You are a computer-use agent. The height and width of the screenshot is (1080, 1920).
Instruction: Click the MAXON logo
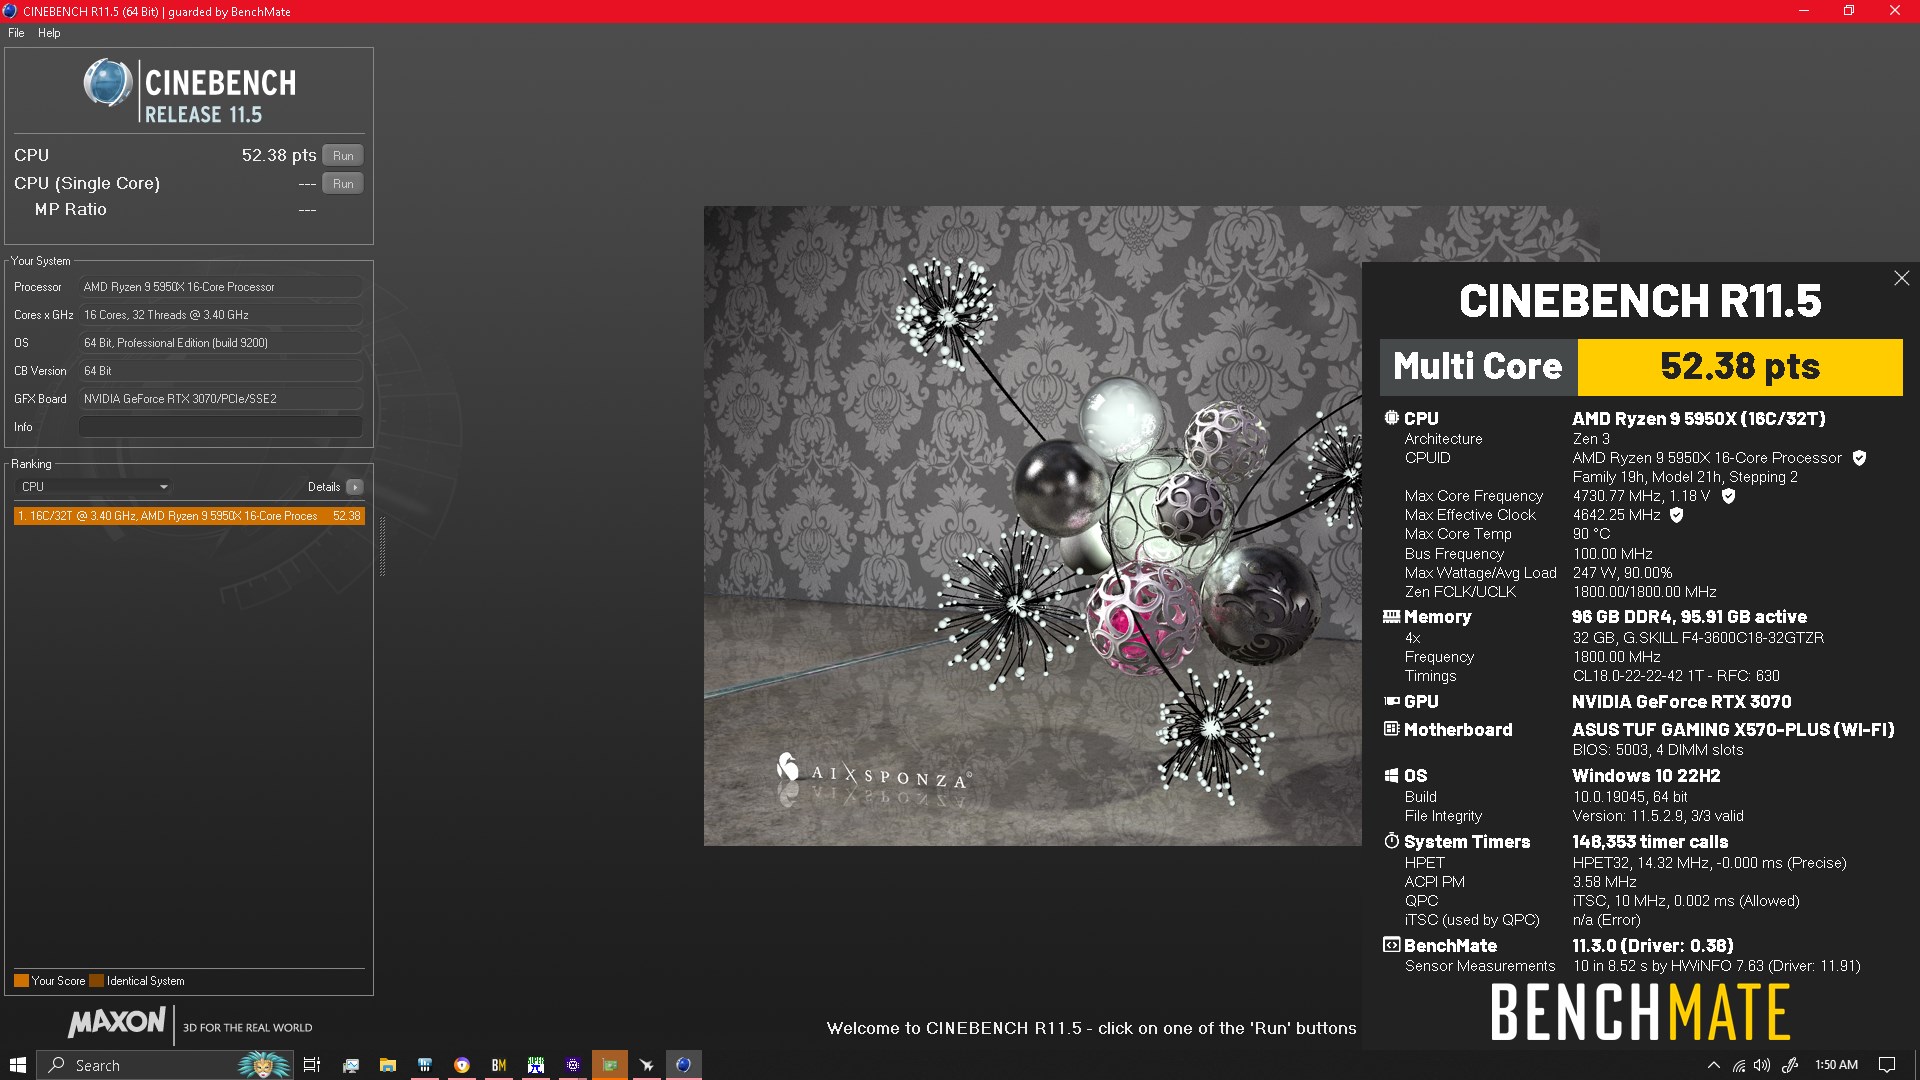(x=117, y=1023)
